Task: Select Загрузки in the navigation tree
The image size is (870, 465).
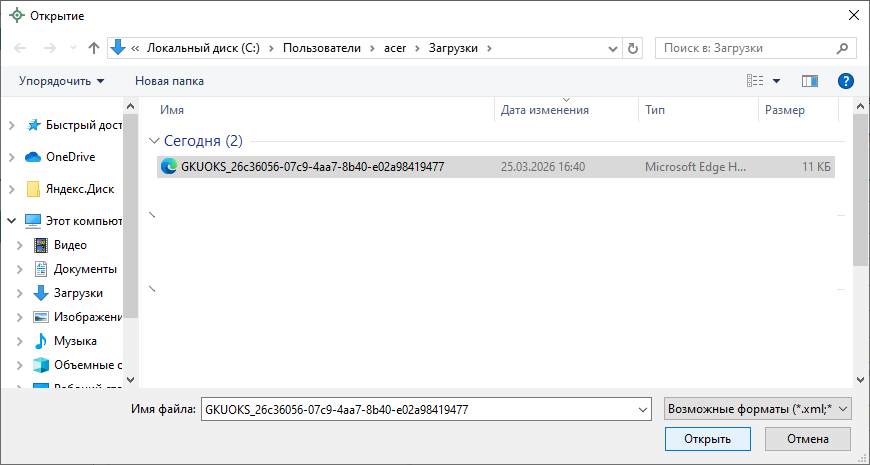Action: coord(78,293)
